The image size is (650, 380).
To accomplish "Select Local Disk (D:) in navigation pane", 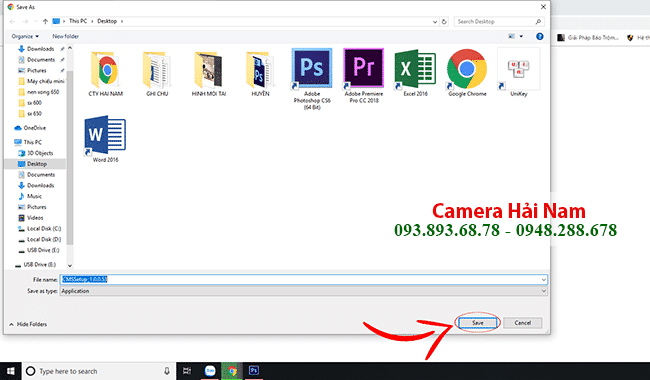I will (40, 240).
